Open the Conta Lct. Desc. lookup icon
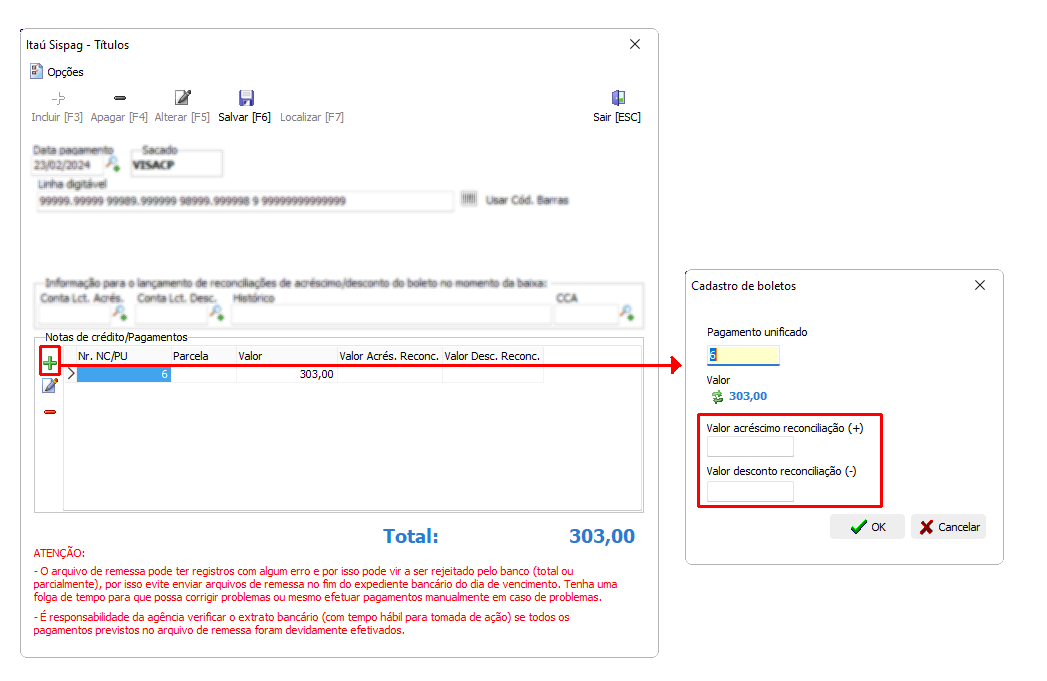The height and width of the screenshot is (681, 1047). 217,312
